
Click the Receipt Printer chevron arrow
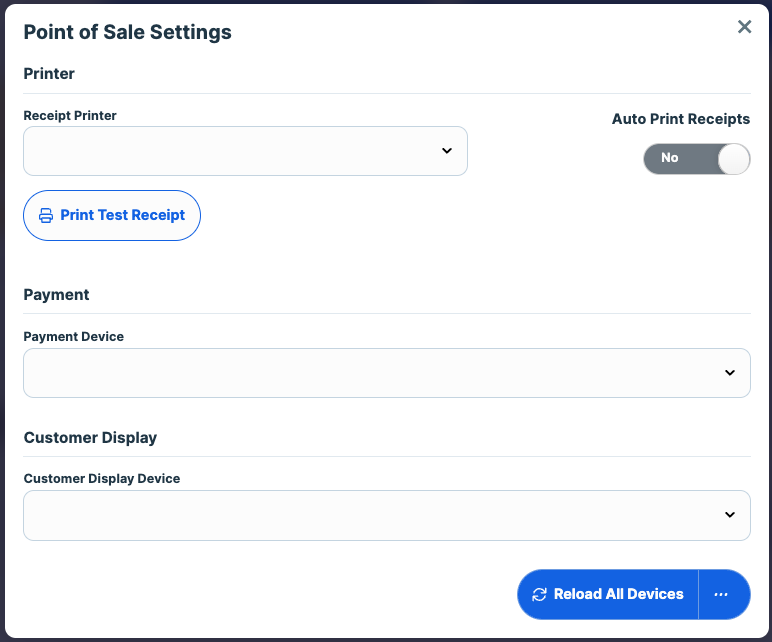click(446, 151)
